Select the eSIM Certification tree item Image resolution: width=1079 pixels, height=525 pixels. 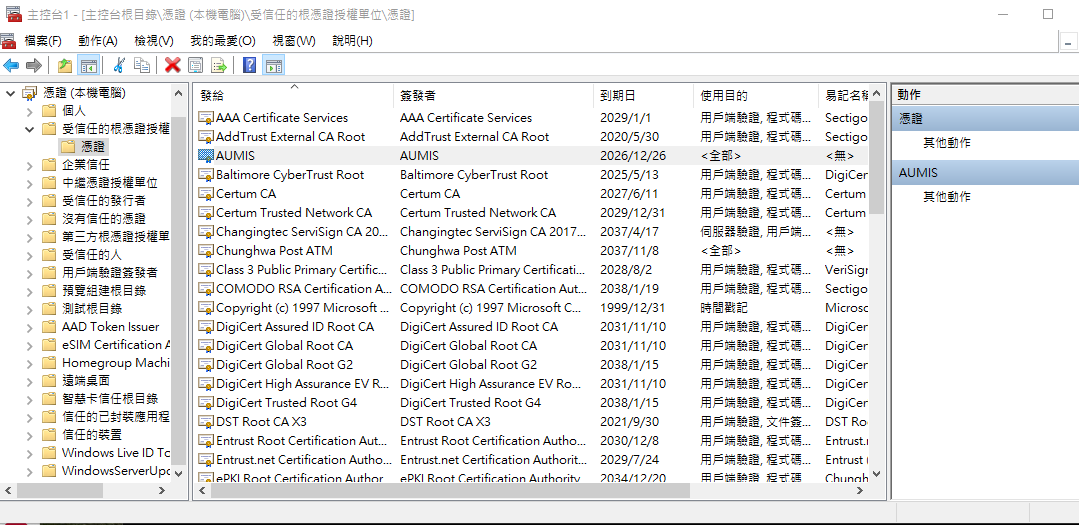116,345
